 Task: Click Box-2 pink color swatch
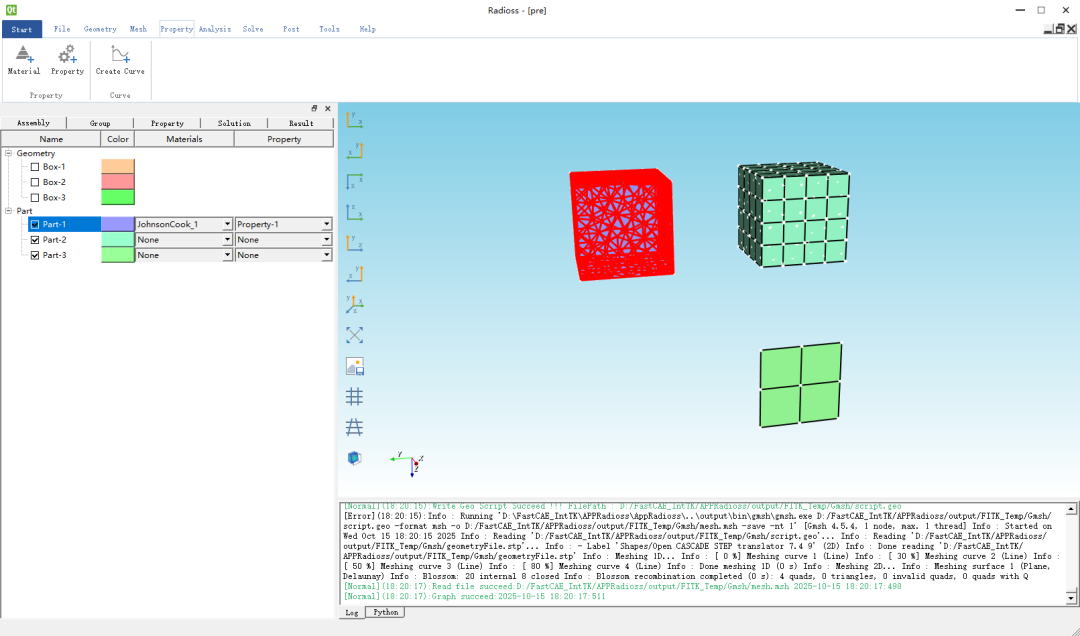[x=118, y=182]
